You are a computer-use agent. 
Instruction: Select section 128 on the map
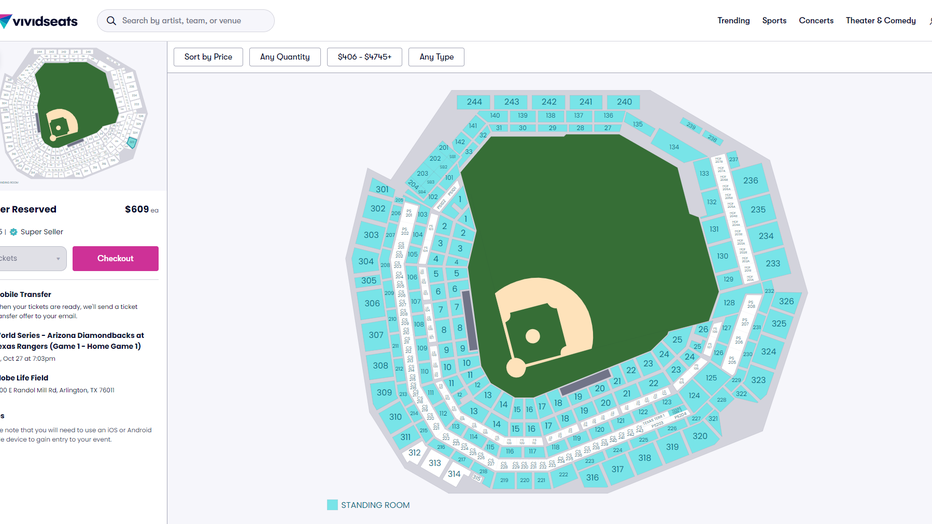[729, 302]
